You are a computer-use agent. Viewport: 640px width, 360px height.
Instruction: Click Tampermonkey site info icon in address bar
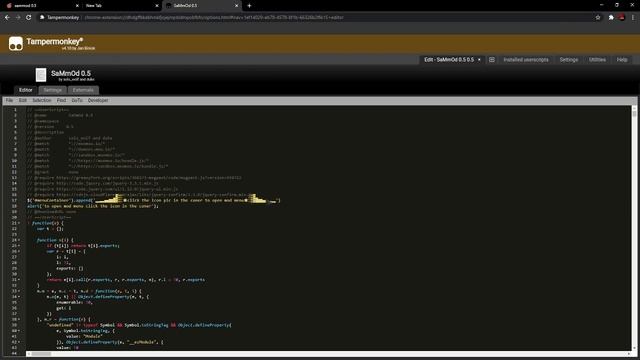click(x=42, y=18)
